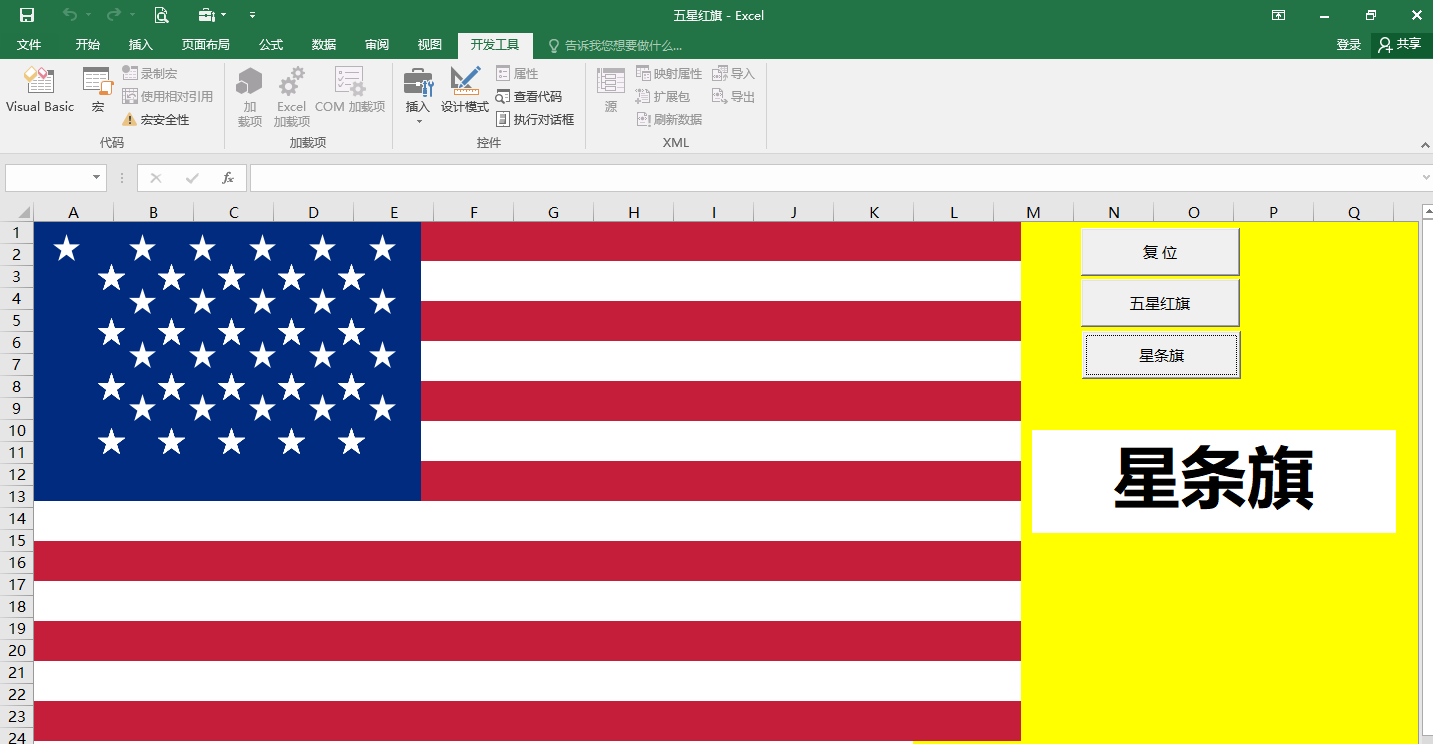Switch to the 数据 Data tab

[x=324, y=45]
